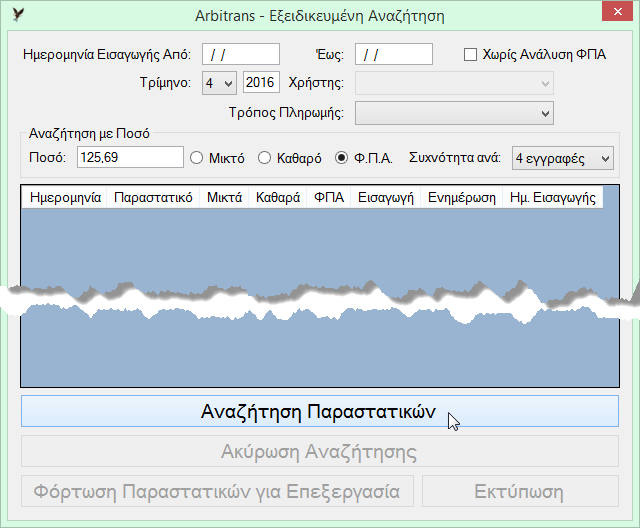
Task: Click the Ποσό amount field with 125,69
Action: tap(130, 157)
